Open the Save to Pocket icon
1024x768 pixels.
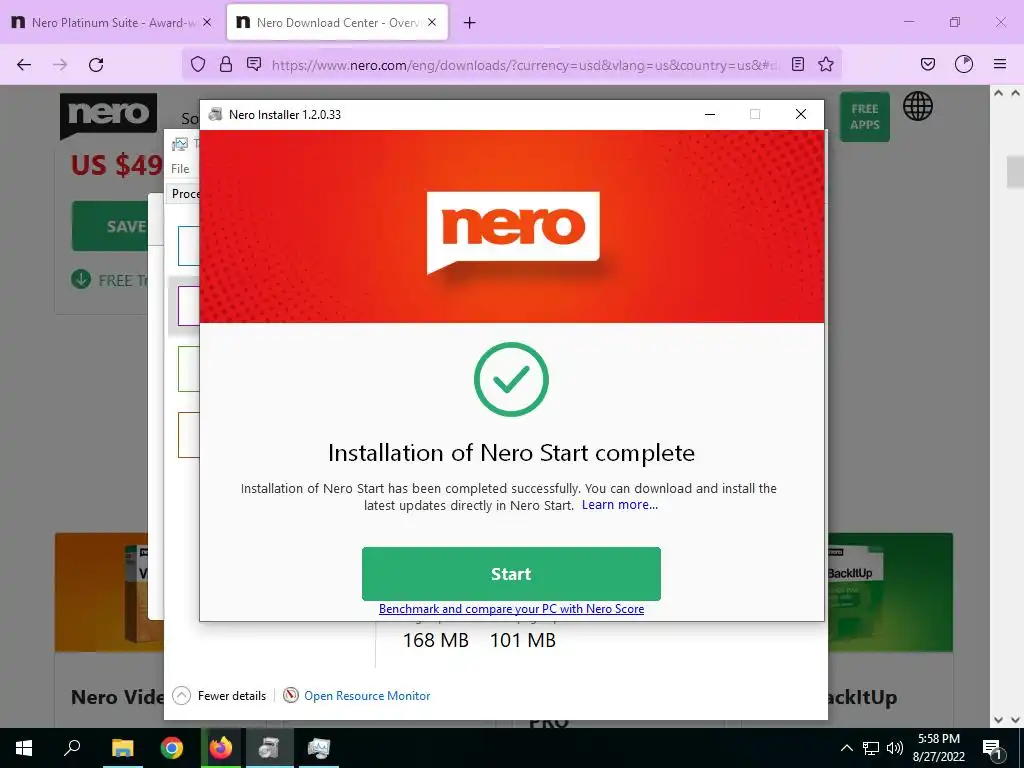928,64
